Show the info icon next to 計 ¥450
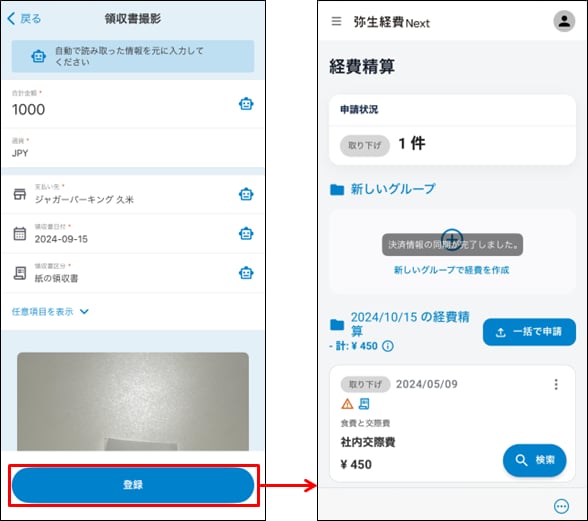 click(x=388, y=346)
